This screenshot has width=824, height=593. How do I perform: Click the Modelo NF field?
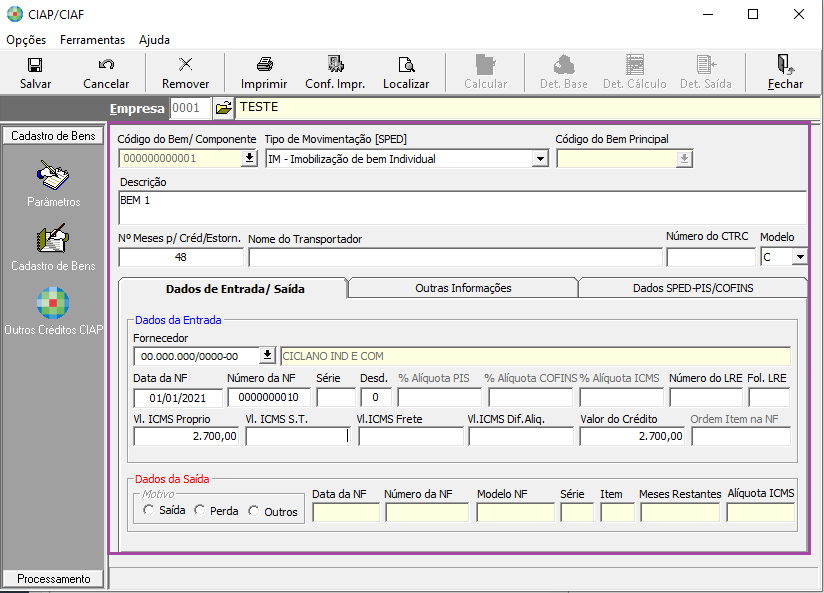coord(516,512)
